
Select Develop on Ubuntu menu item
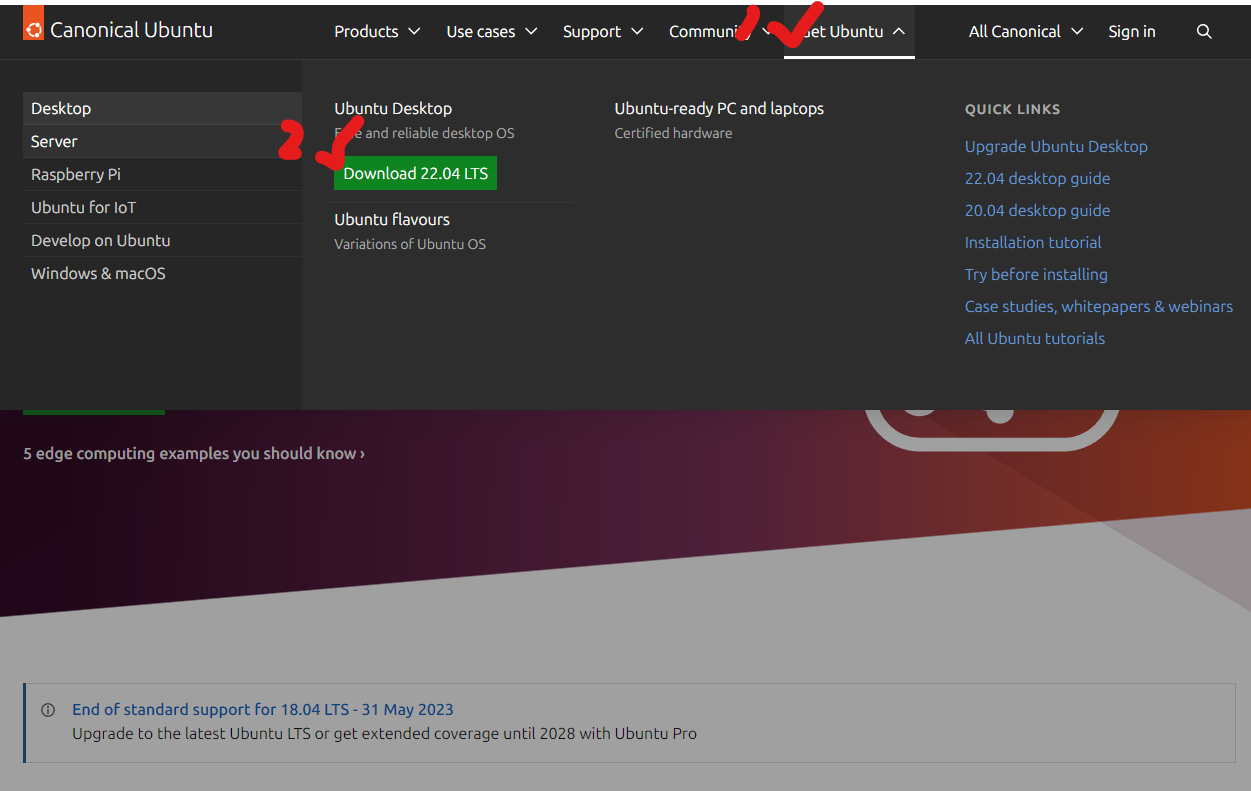pyautogui.click(x=162, y=240)
